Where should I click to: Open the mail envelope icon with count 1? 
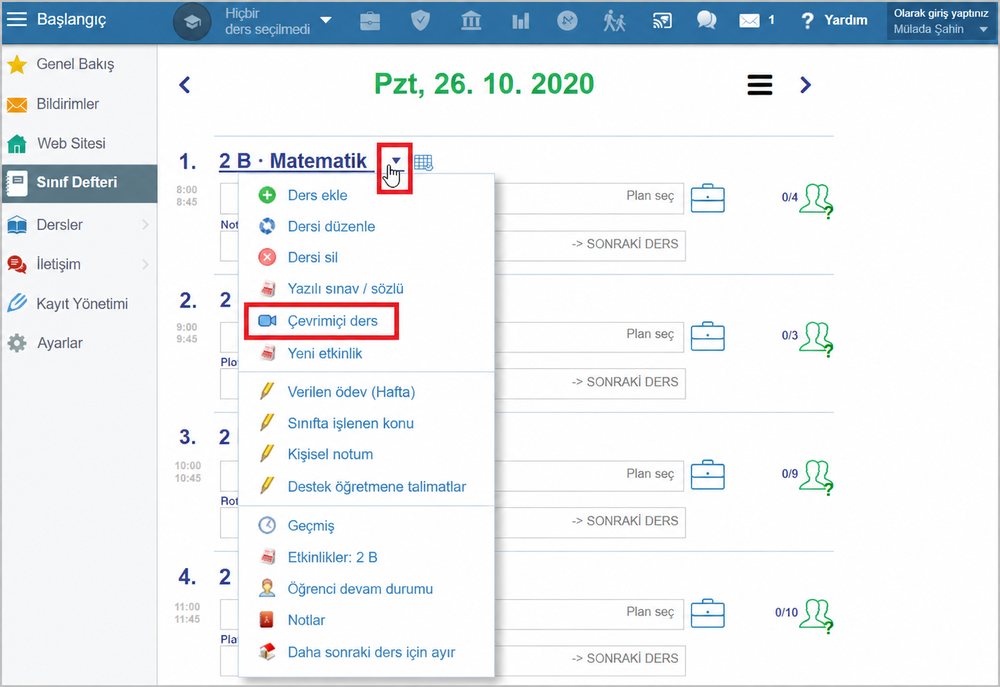click(756, 20)
